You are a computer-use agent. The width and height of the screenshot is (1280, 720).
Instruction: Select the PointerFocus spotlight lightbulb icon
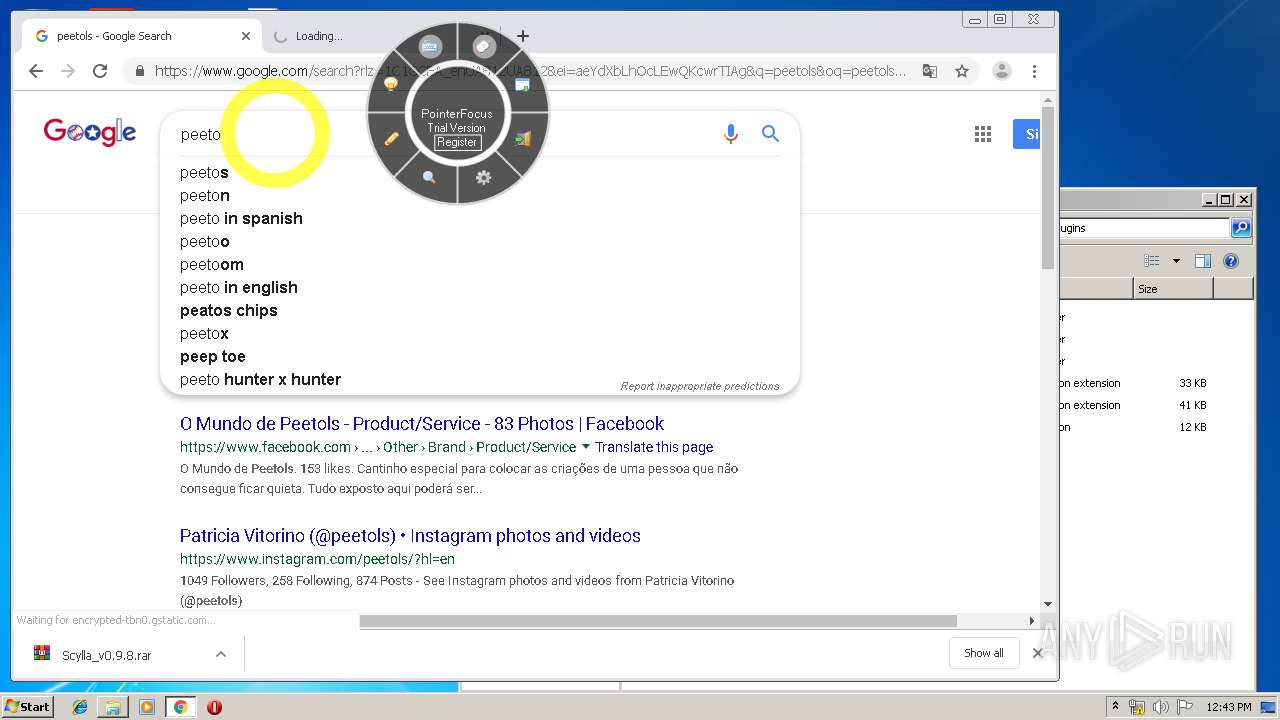pos(391,84)
